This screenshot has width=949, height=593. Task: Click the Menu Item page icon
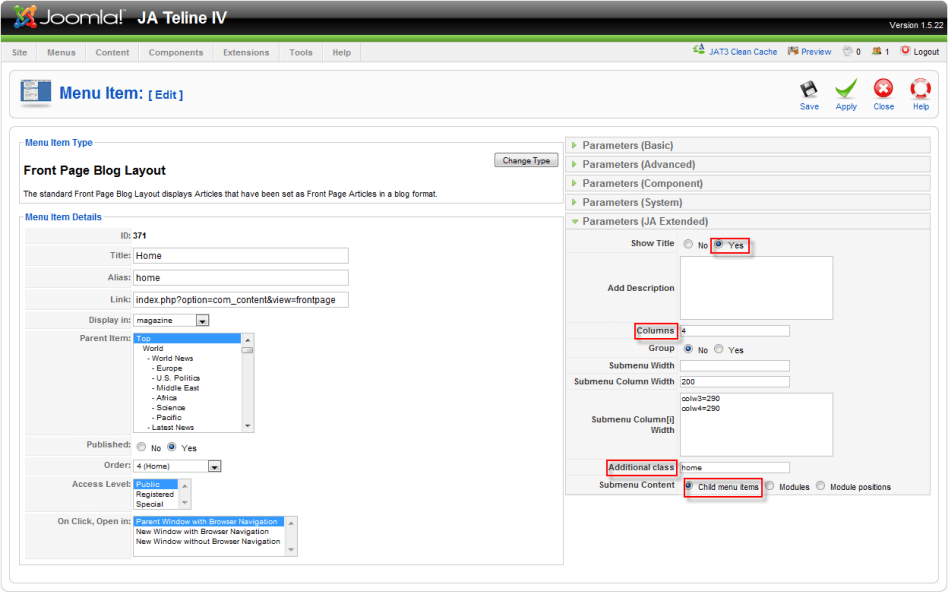coord(36,93)
